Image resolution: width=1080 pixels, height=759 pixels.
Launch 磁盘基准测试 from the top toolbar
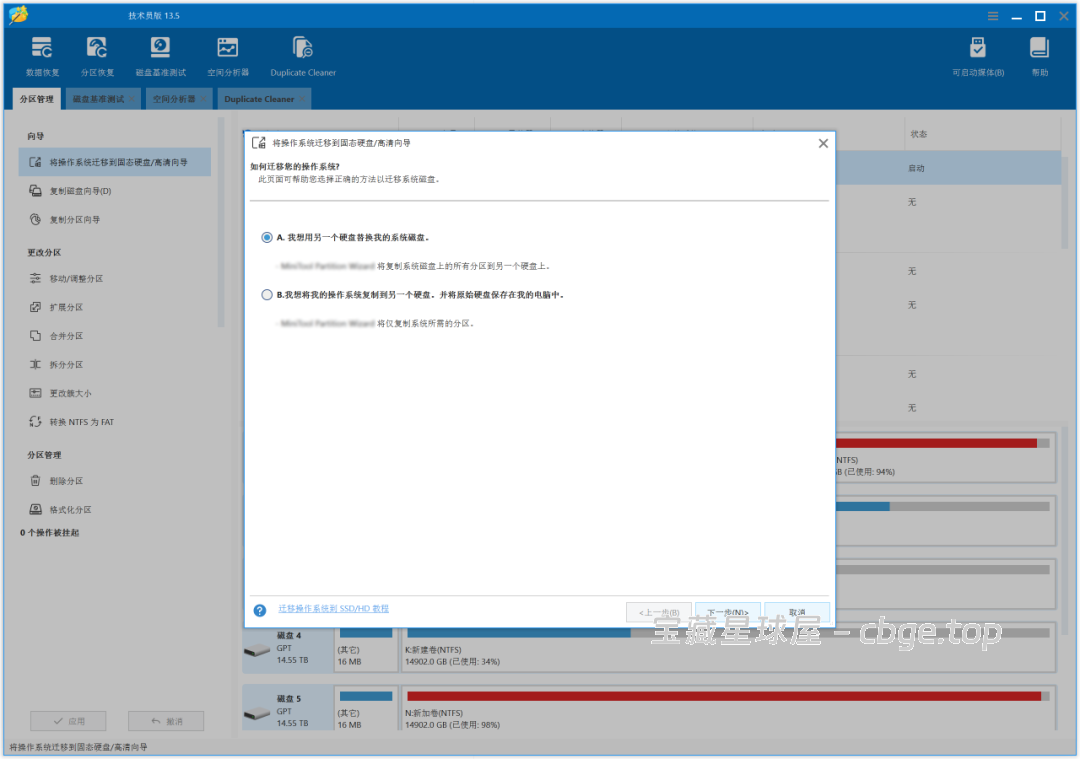[x=160, y=55]
